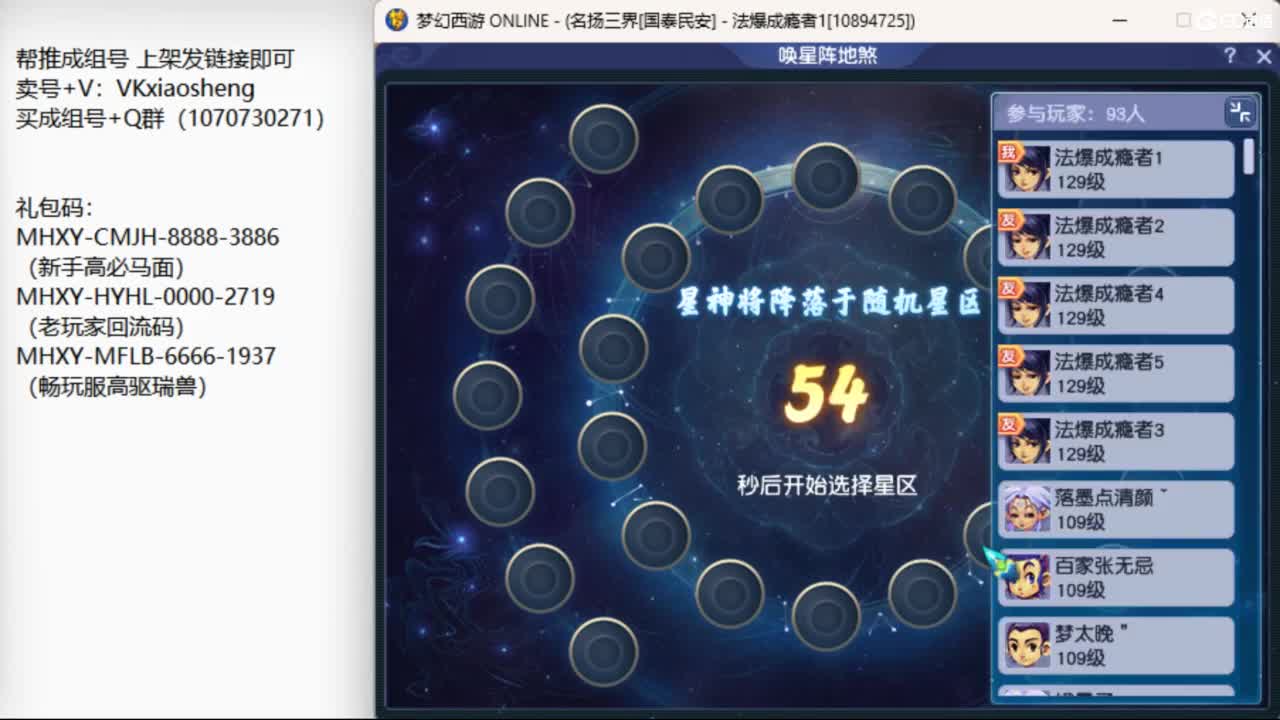Viewport: 1280px width, 720px height.
Task: Click 129级 level under 法爆成瘾者4
Action: click(x=1081, y=319)
